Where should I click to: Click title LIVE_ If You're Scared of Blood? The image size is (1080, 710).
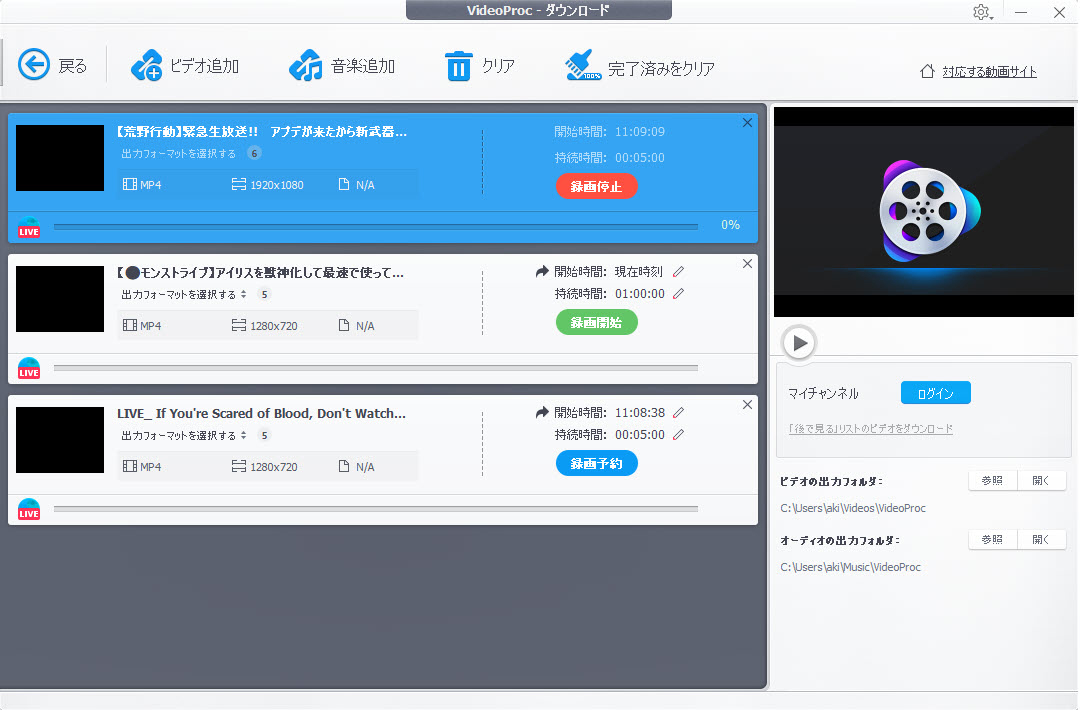click(261, 413)
